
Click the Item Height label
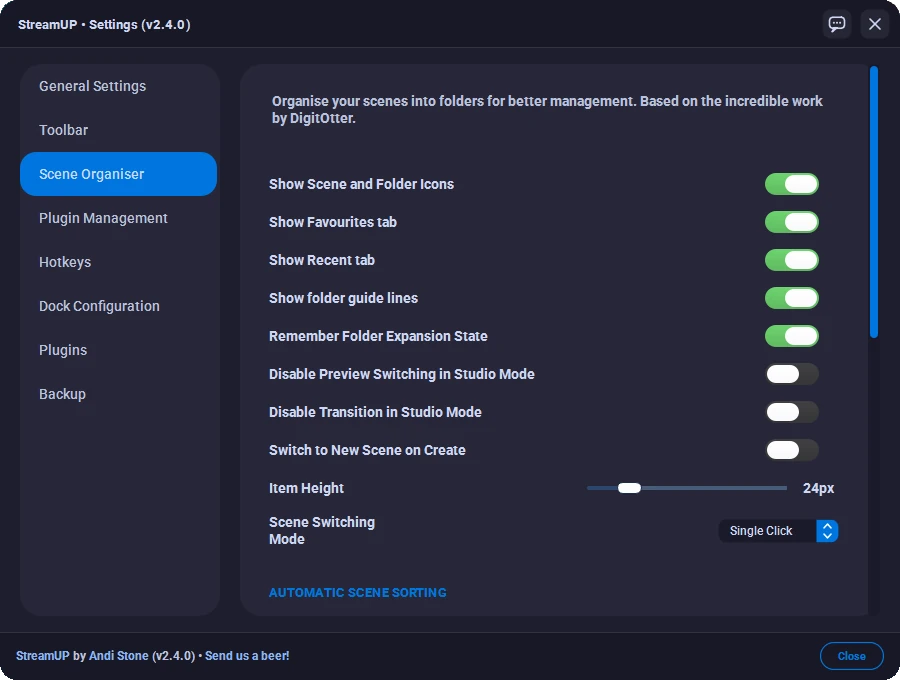point(307,488)
